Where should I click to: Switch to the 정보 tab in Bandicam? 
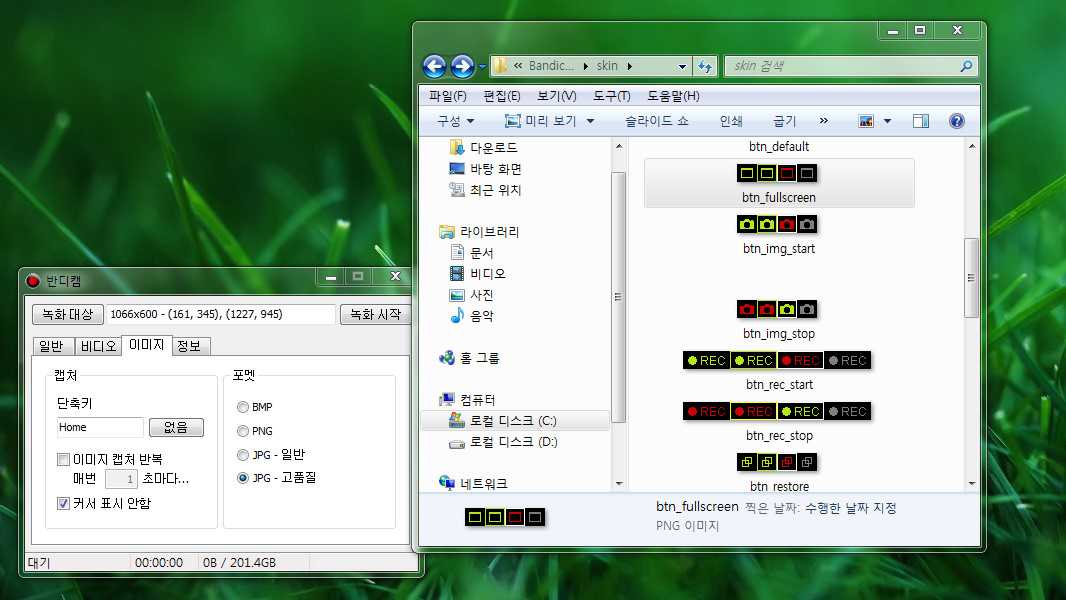click(x=190, y=347)
